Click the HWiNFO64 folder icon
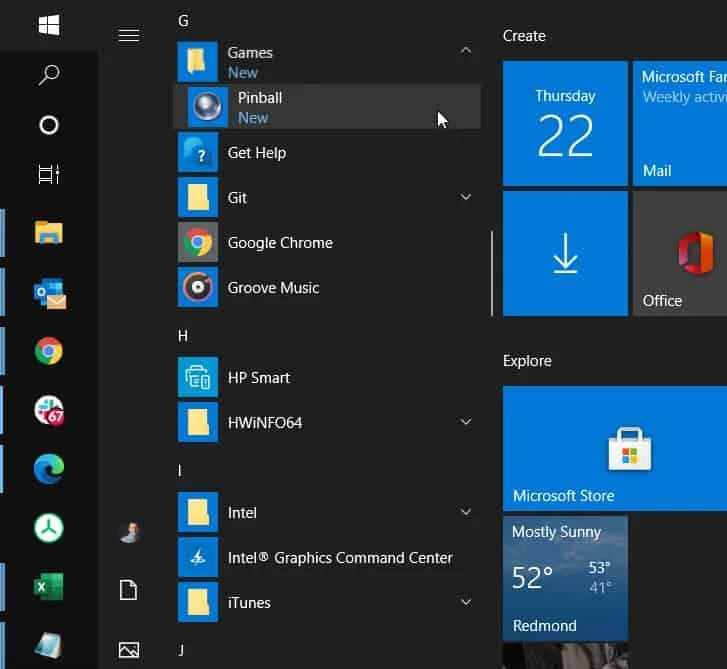This screenshot has height=669, width=727. [198, 422]
